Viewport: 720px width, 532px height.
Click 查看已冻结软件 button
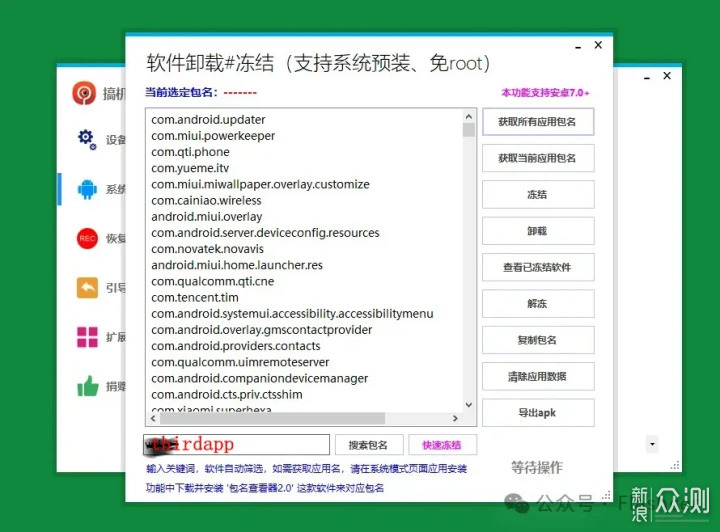538,267
